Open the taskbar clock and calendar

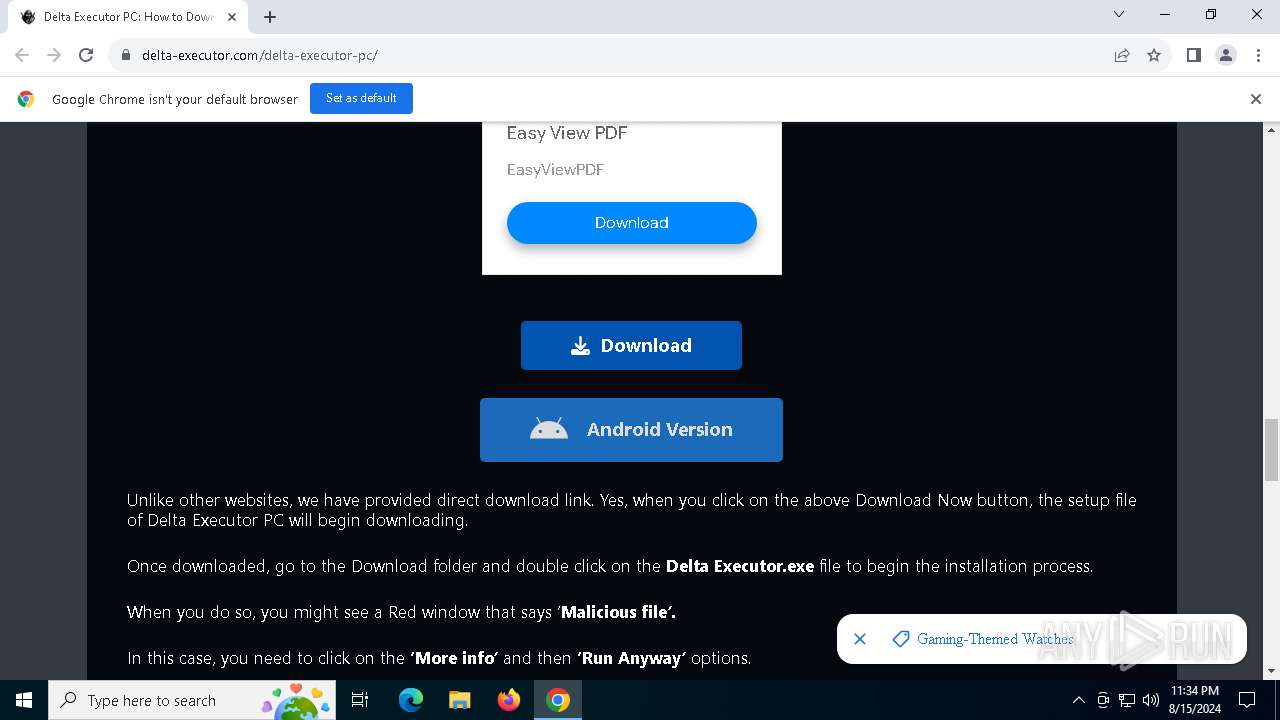1195,700
